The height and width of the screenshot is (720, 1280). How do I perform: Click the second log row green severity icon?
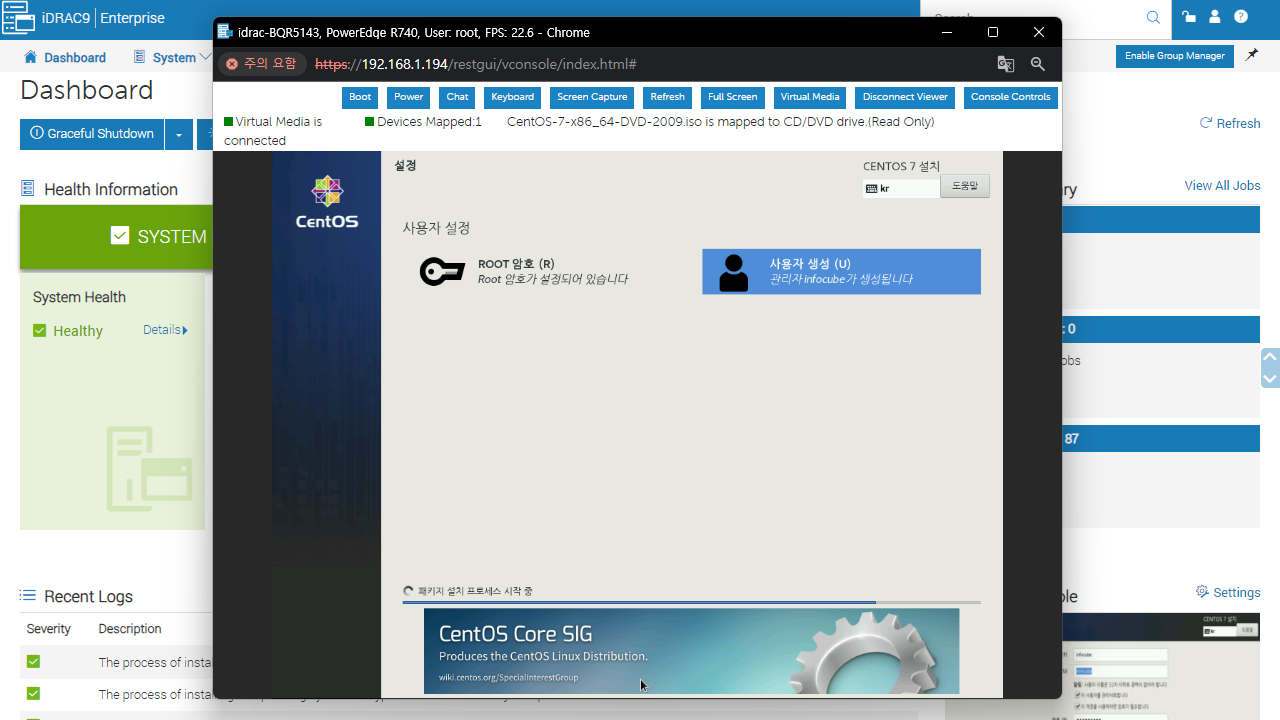(x=33, y=693)
